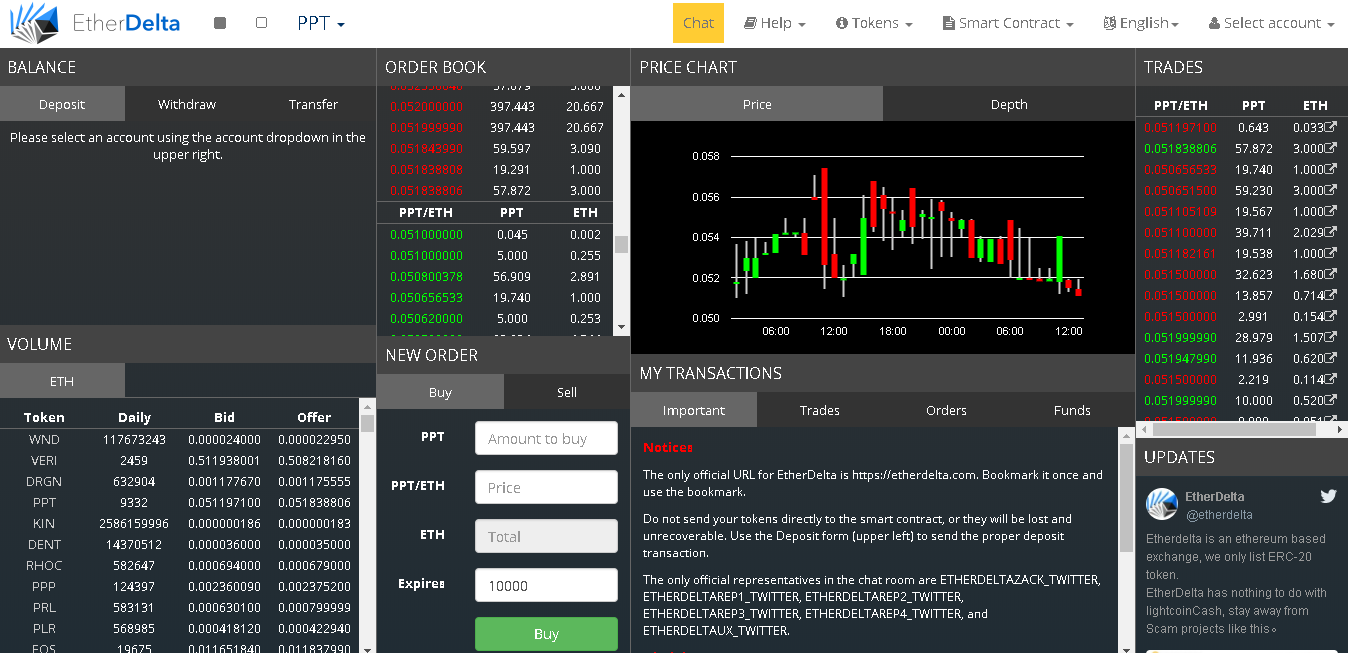Open the Funds tab in My Transactions

pos(1072,410)
